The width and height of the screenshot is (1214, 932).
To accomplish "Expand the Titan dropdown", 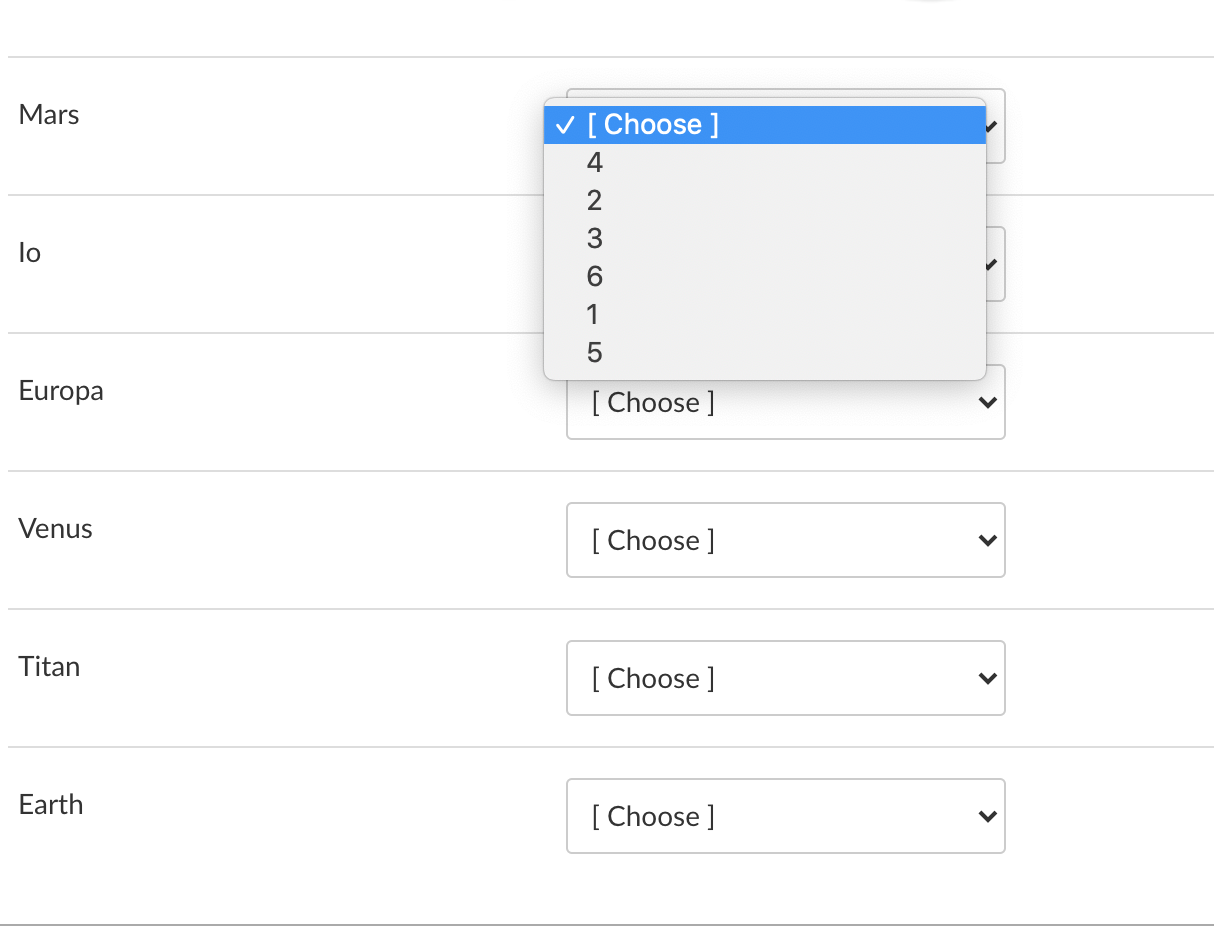I will coord(785,678).
